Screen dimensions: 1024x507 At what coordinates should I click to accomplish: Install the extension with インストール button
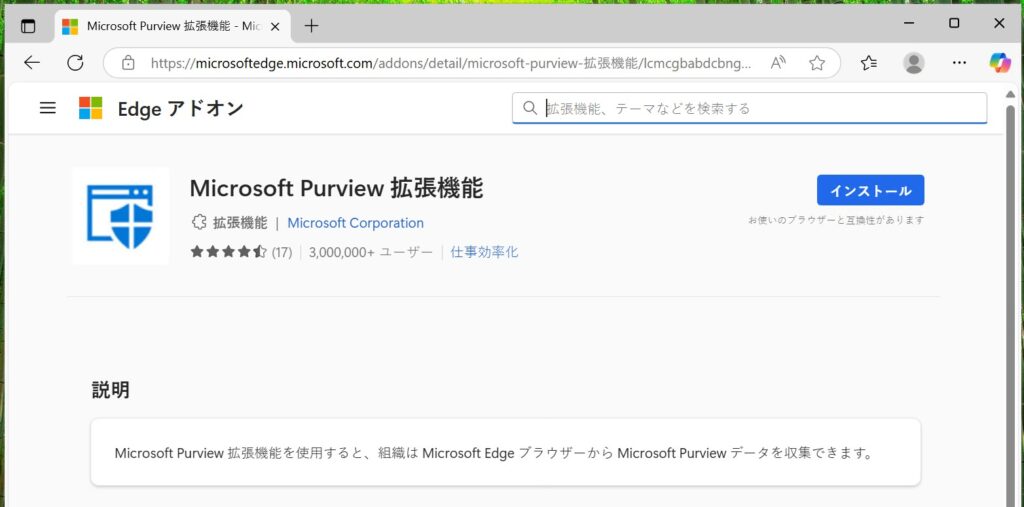[870, 190]
